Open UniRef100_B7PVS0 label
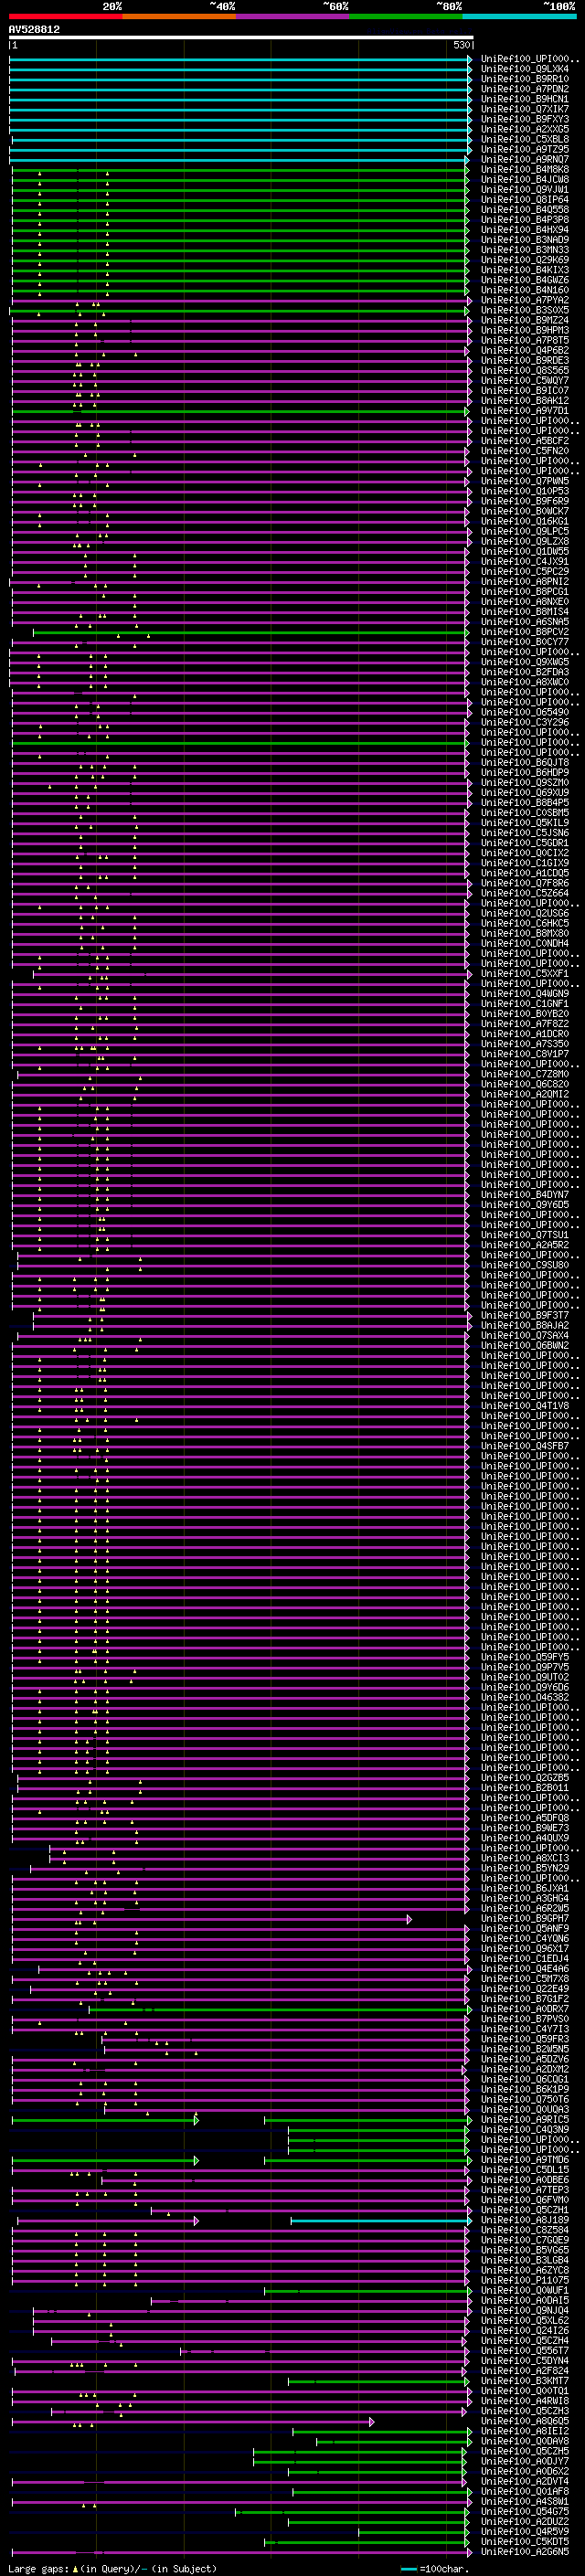 pyautogui.click(x=524, y=2018)
